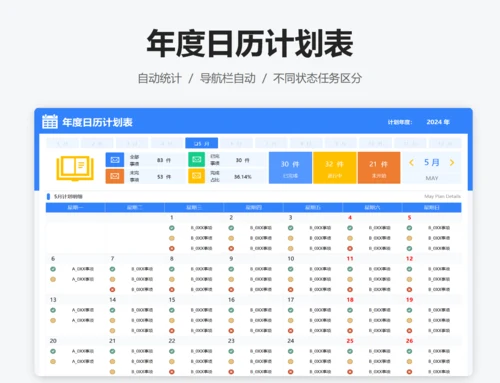Screen dimensions: 500x383
Task: Click the 自动统计 subtitle text
Action: coord(160,78)
